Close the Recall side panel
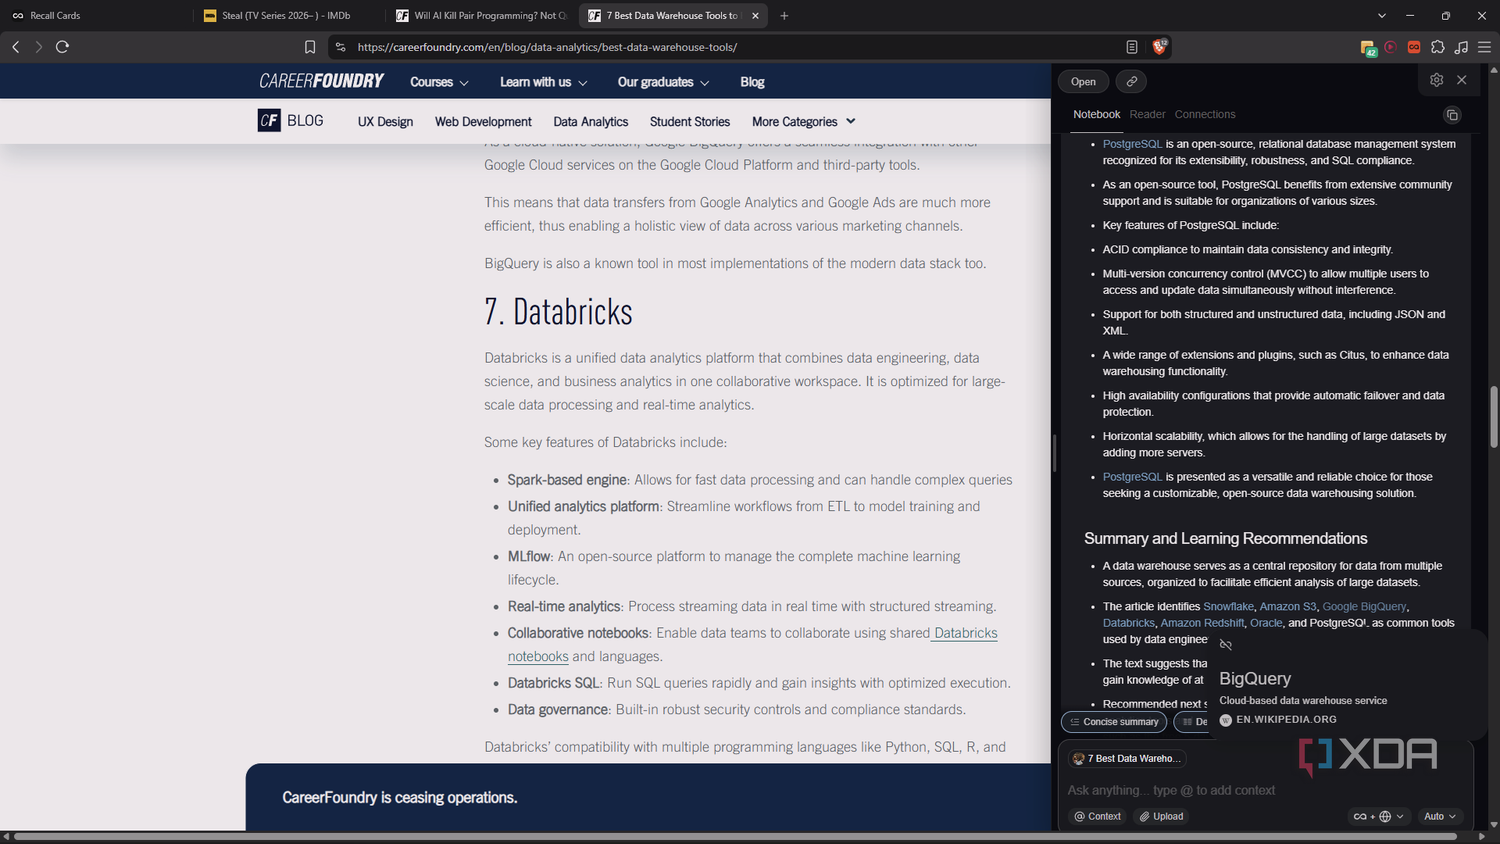The width and height of the screenshot is (1500, 844). point(1462,80)
